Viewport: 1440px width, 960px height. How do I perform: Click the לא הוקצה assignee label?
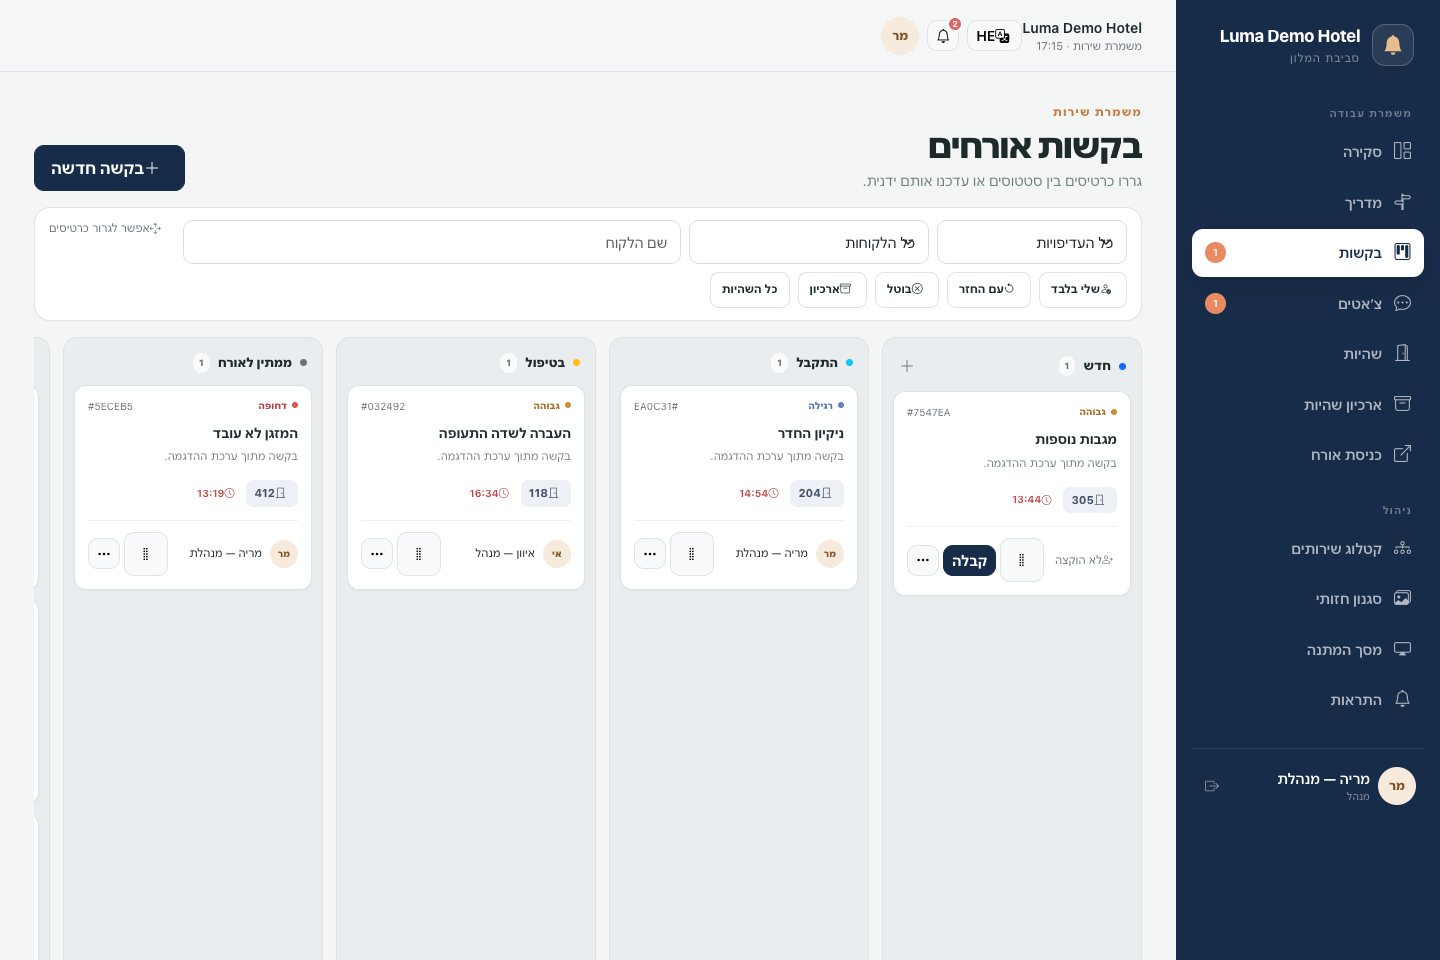(x=1084, y=560)
